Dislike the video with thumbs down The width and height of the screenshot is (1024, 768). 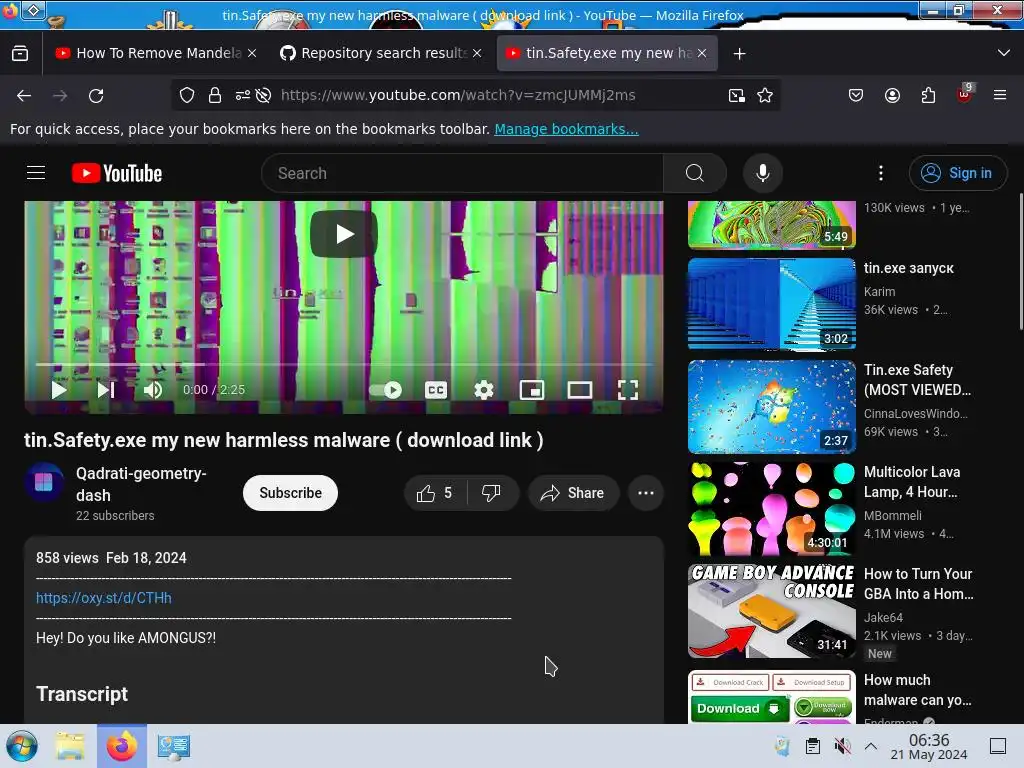[492, 493]
